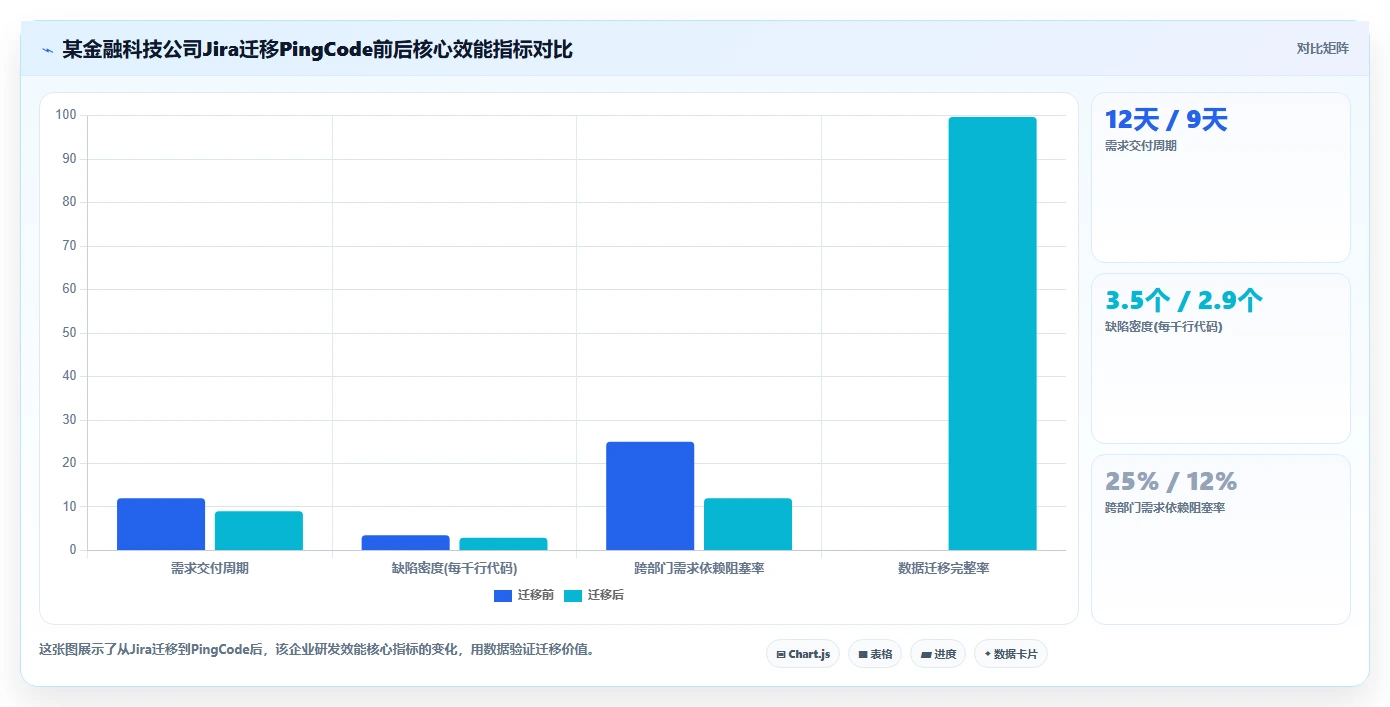Screen dimensions: 1390x707
Task: Click the chart title text in header
Action: 317,49
